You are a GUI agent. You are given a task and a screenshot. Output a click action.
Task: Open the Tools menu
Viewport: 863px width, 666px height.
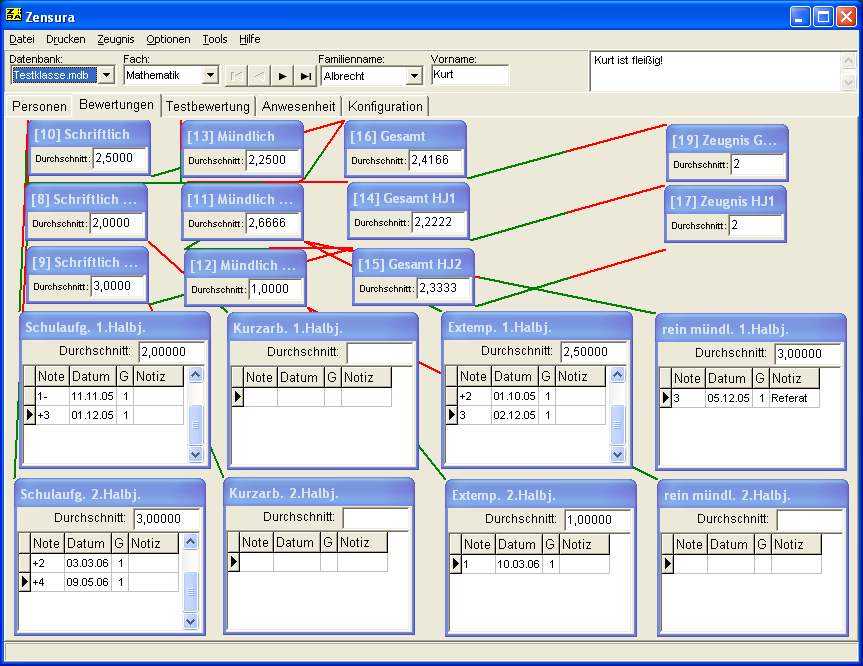click(215, 39)
